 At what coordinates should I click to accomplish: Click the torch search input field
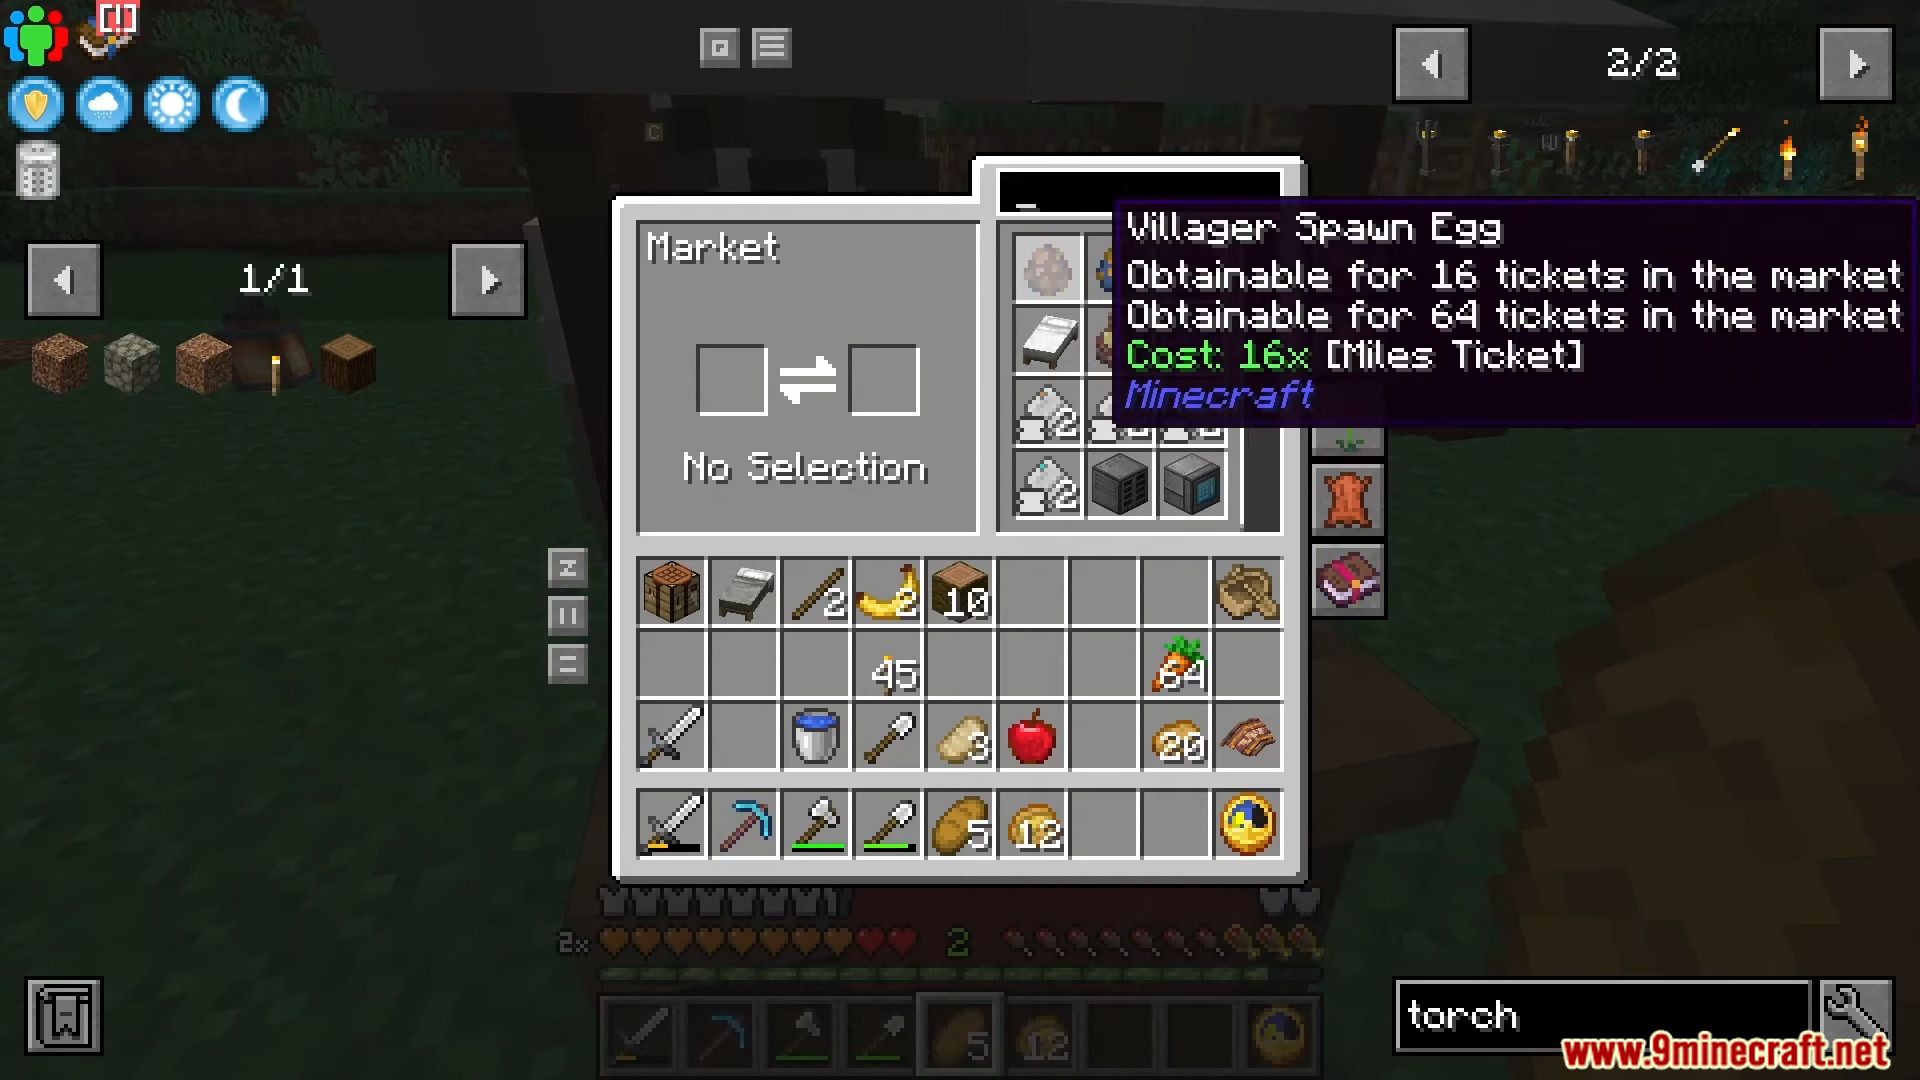(x=1610, y=1014)
